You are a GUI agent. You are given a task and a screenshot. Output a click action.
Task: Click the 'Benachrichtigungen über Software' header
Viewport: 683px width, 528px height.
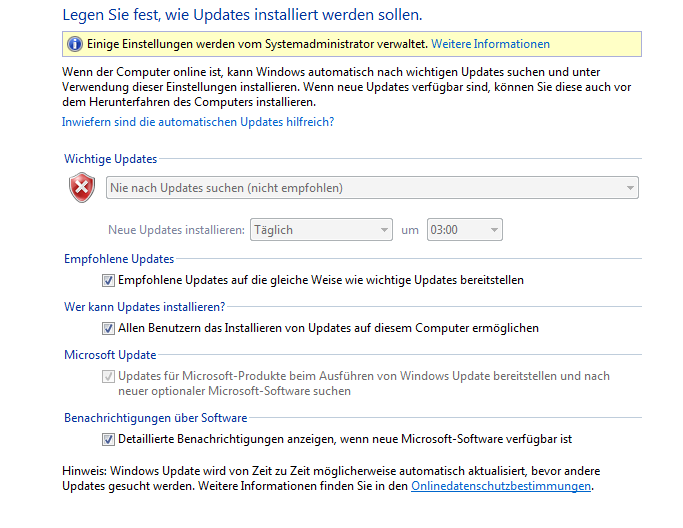click(x=156, y=418)
